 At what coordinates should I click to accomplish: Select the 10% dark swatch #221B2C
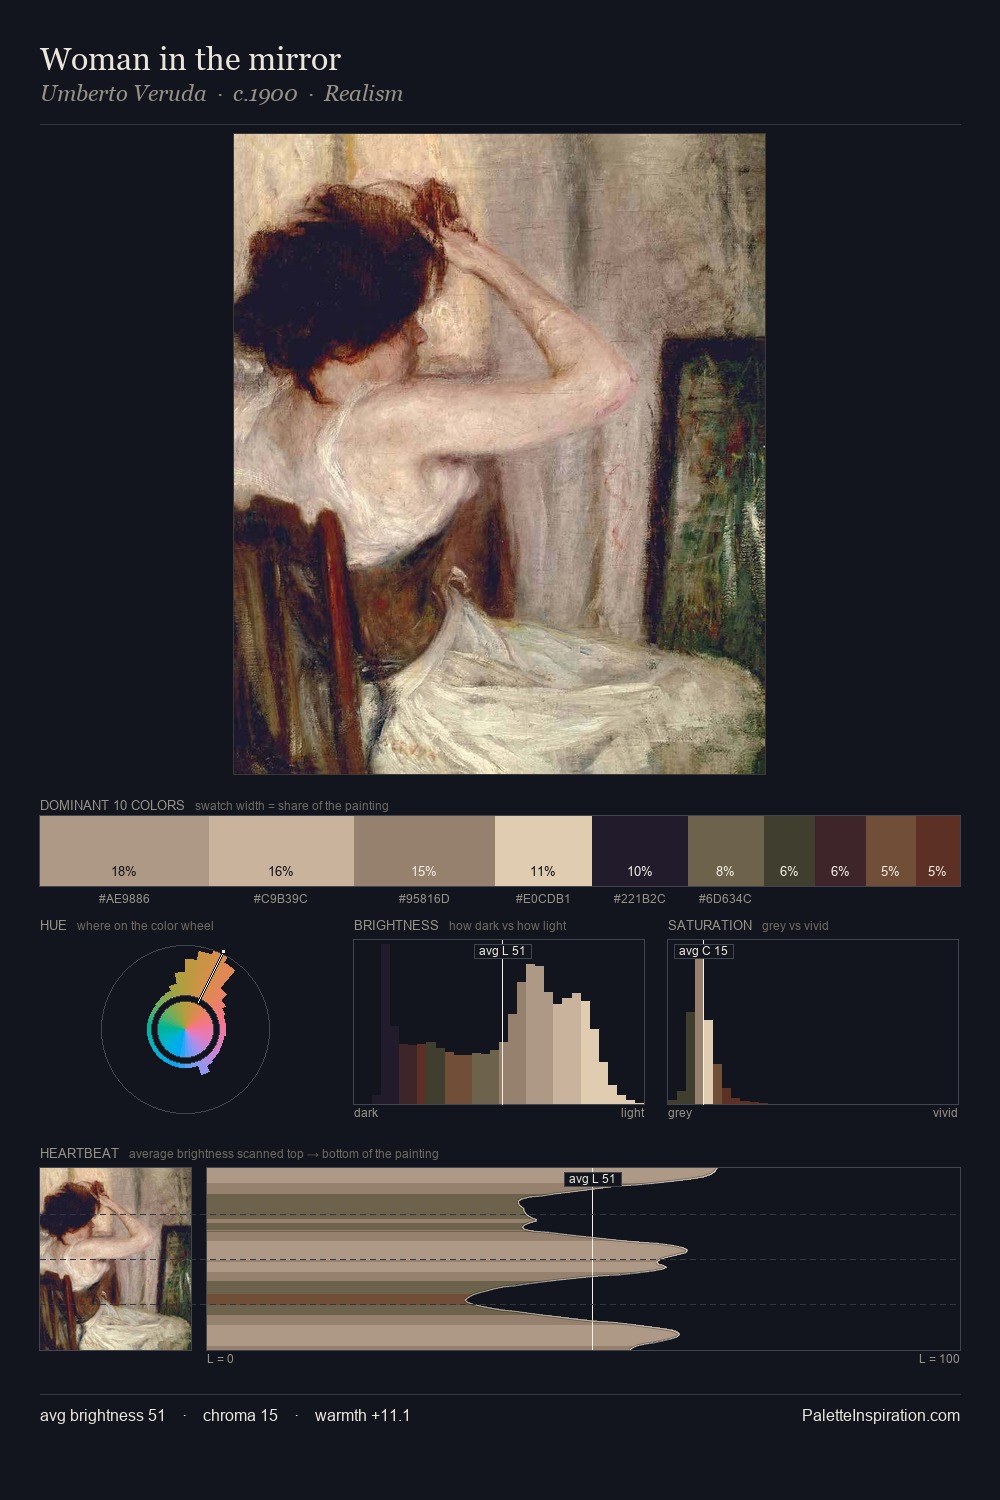pyautogui.click(x=640, y=851)
